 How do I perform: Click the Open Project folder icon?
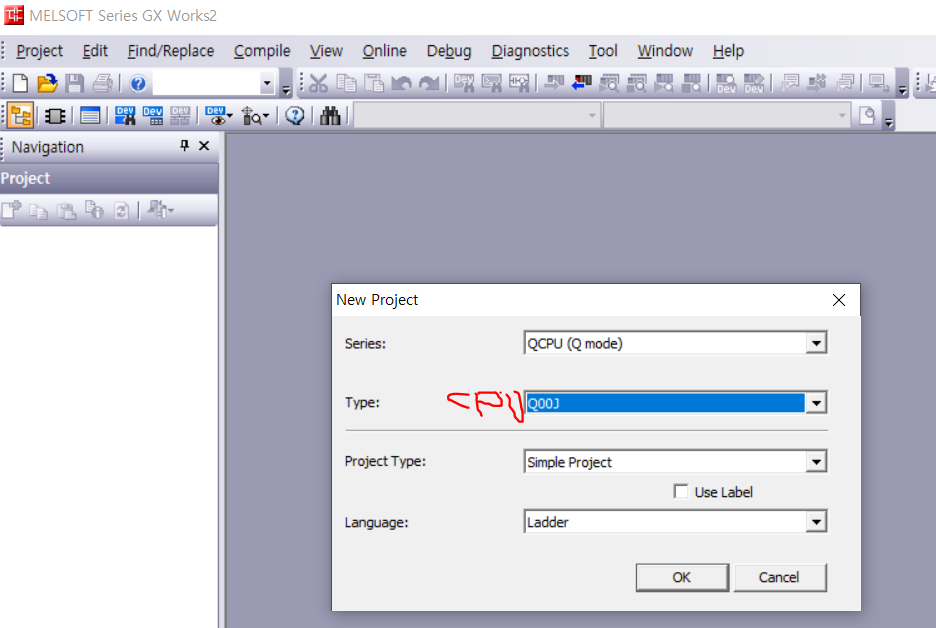[47, 83]
